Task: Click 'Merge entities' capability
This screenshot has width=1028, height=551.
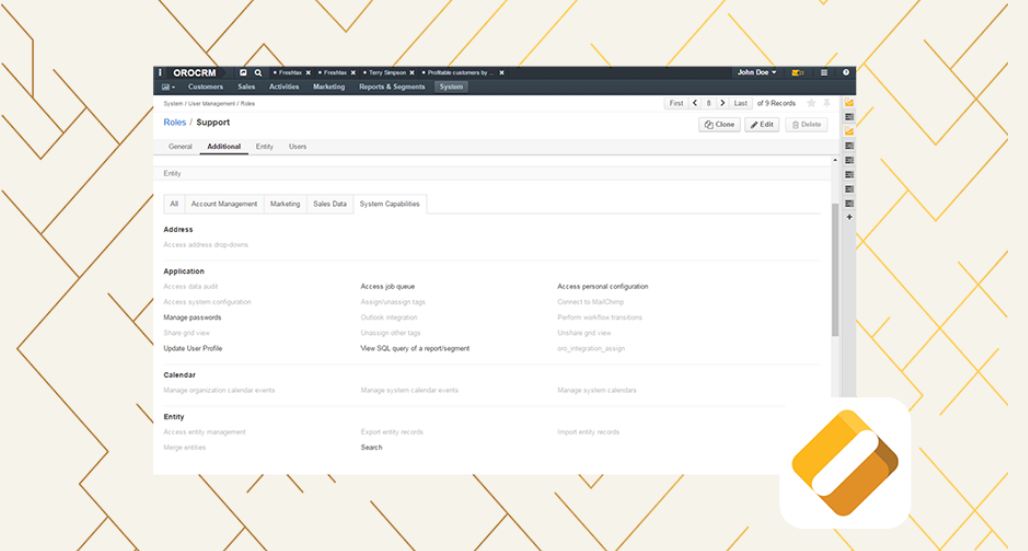Action: (x=184, y=447)
